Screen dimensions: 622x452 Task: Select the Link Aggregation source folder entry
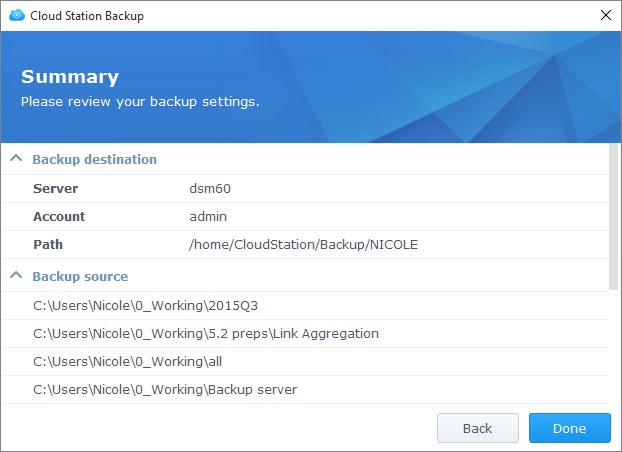[x=305, y=334]
